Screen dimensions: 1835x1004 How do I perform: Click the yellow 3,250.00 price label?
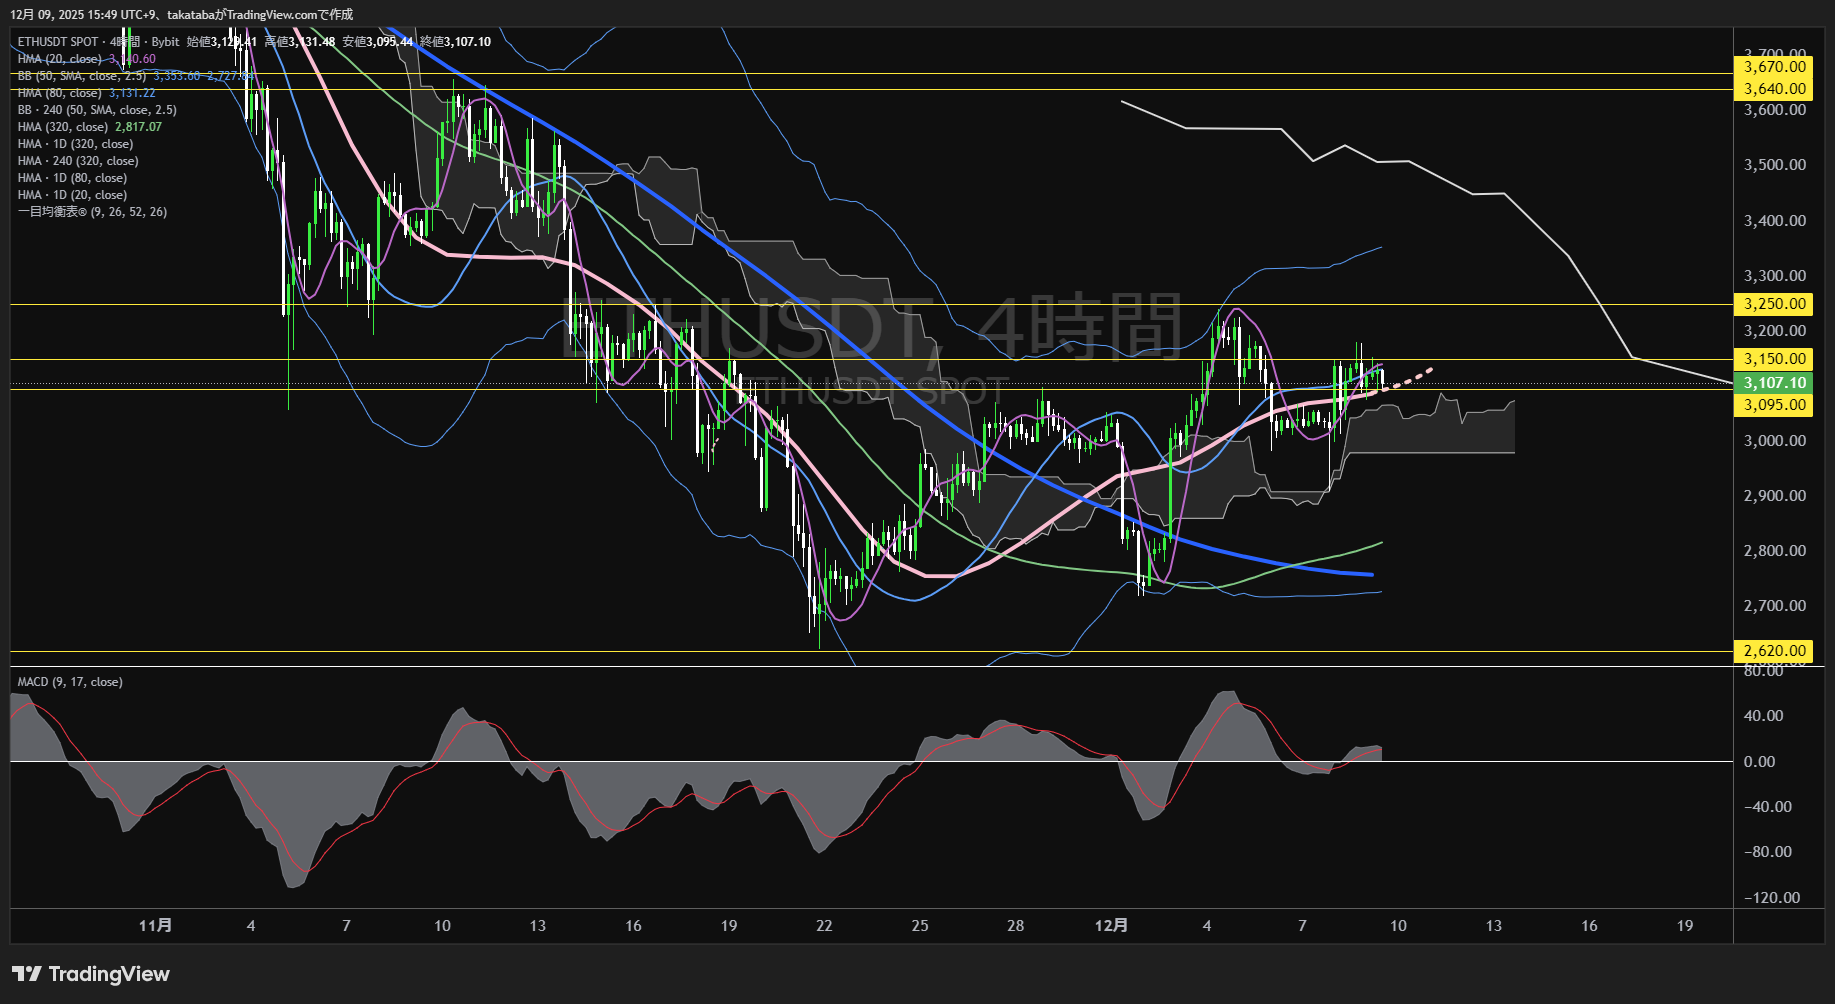(x=1775, y=304)
